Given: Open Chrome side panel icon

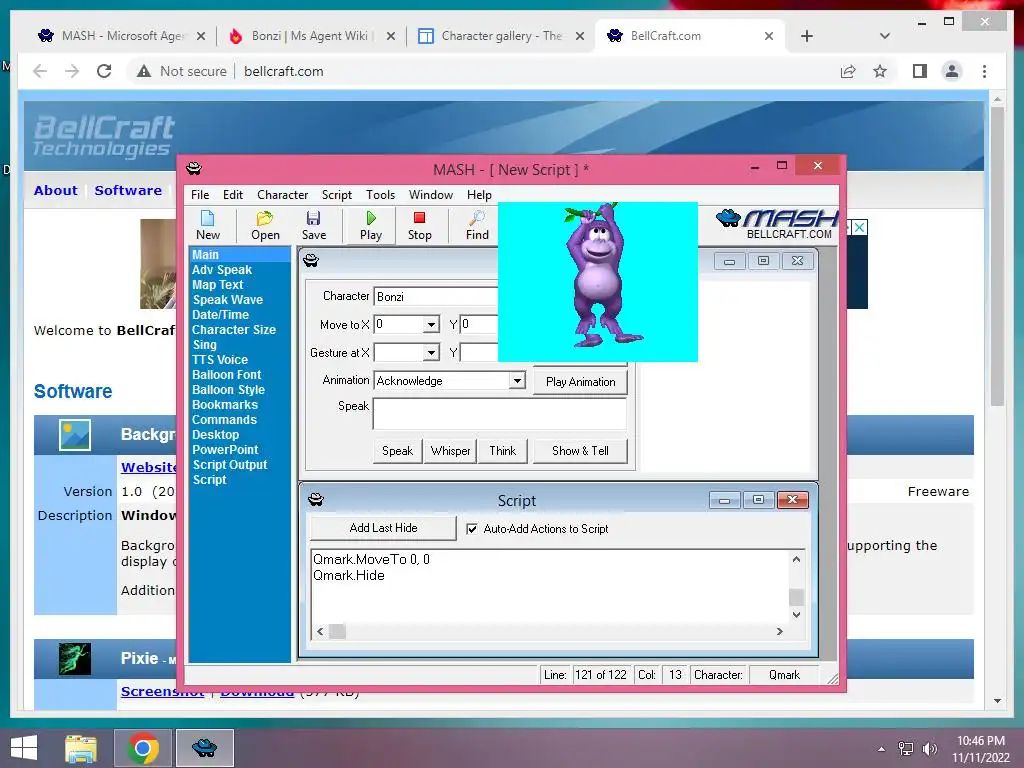Looking at the screenshot, I should pyautogui.click(x=920, y=71).
